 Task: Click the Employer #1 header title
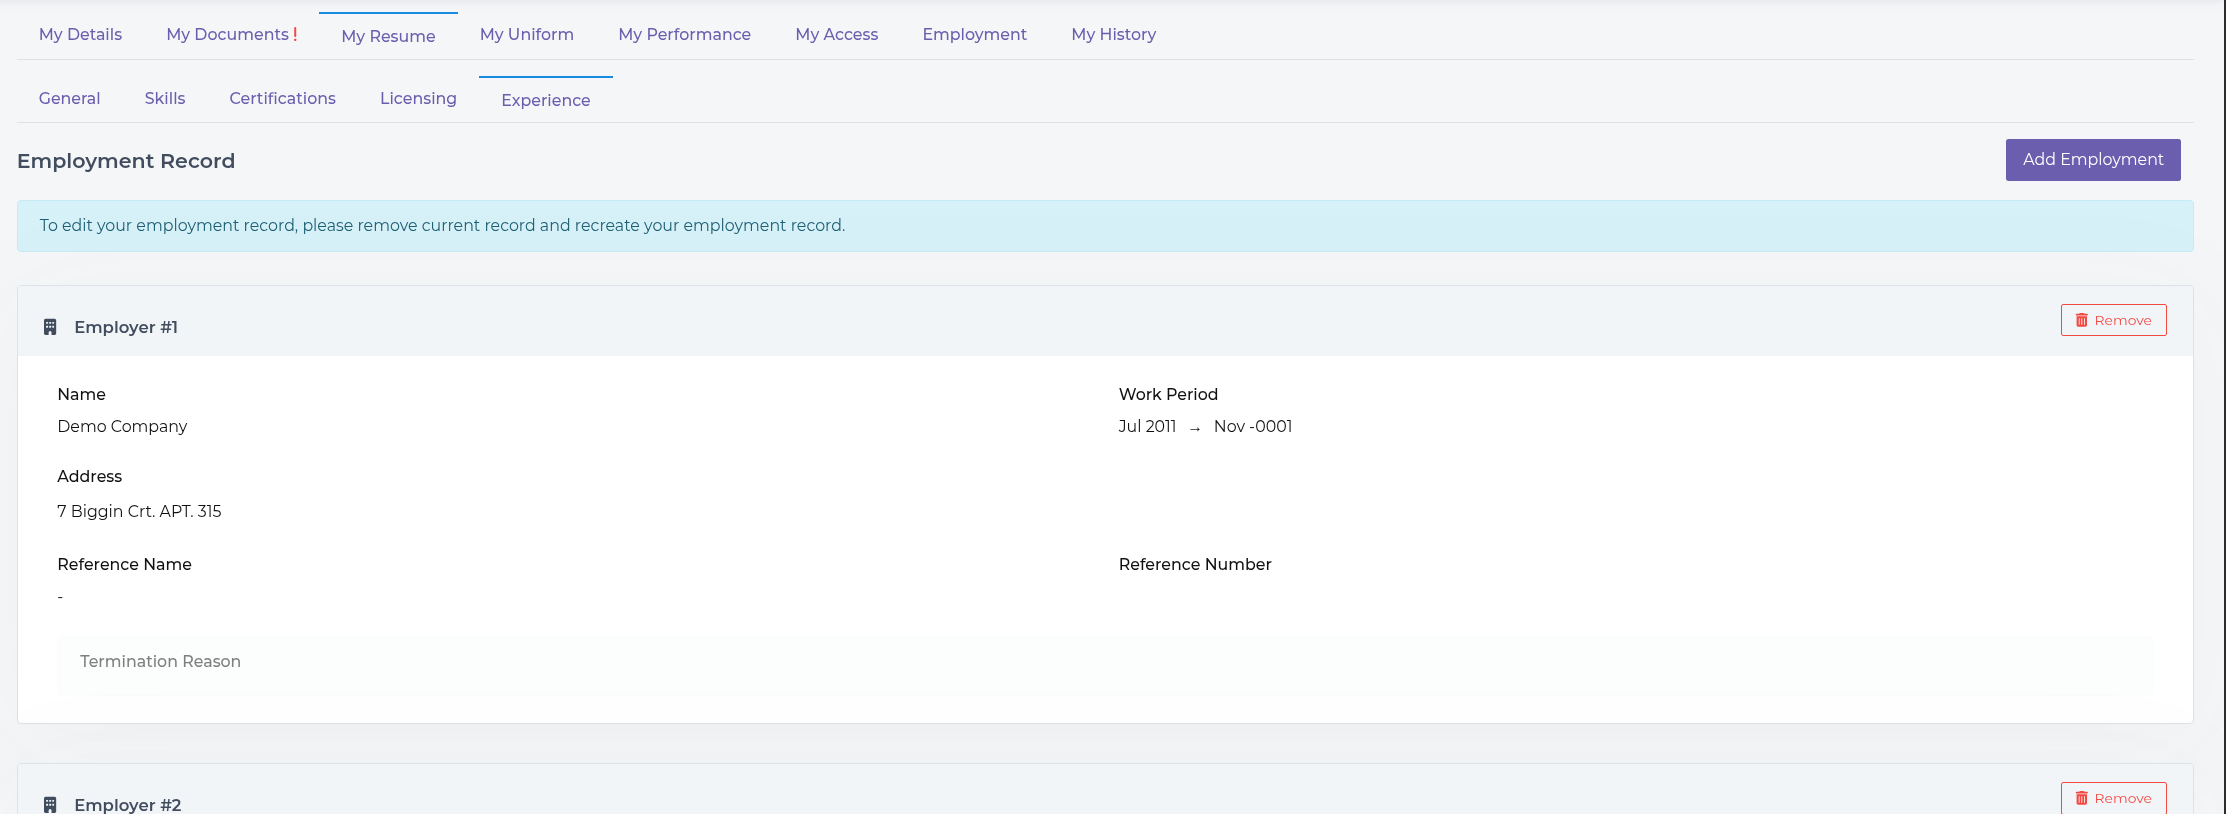coord(126,327)
